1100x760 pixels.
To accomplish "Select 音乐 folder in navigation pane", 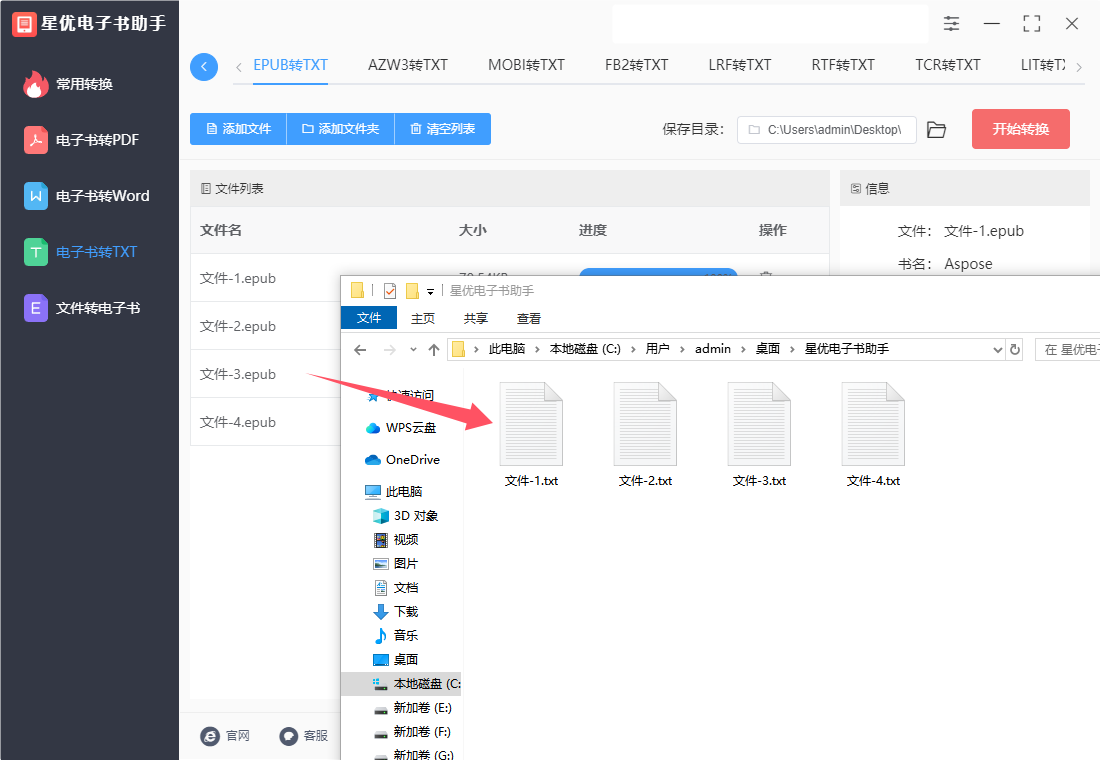I will tap(396, 635).
